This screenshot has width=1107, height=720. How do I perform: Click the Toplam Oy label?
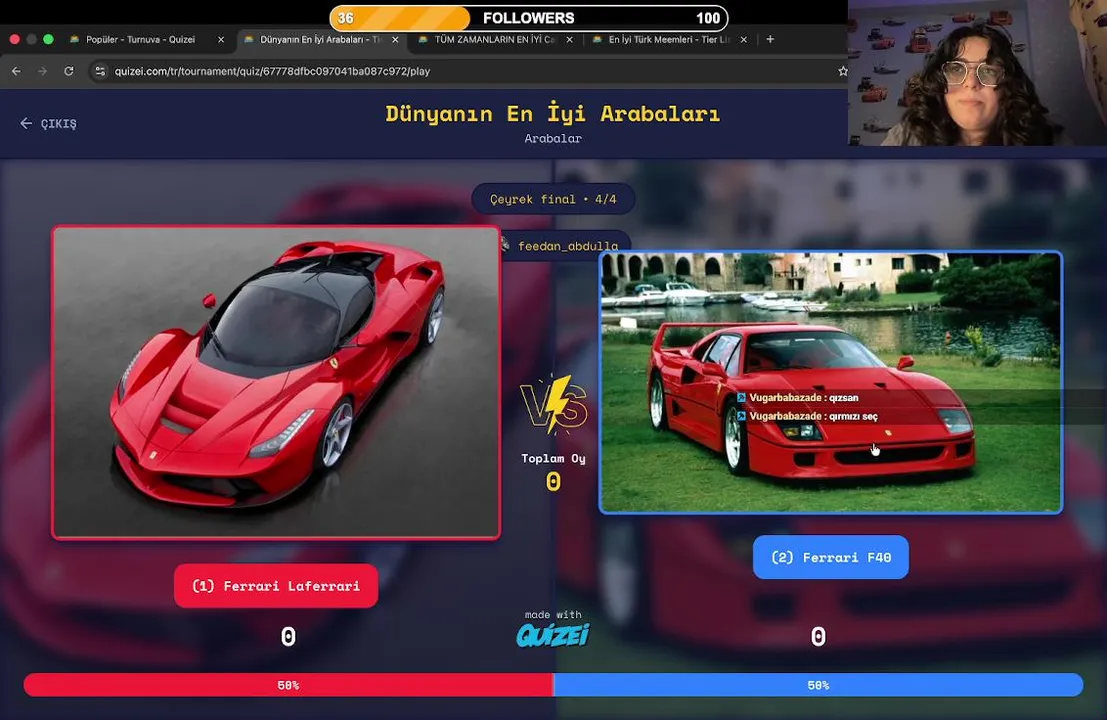click(x=553, y=459)
